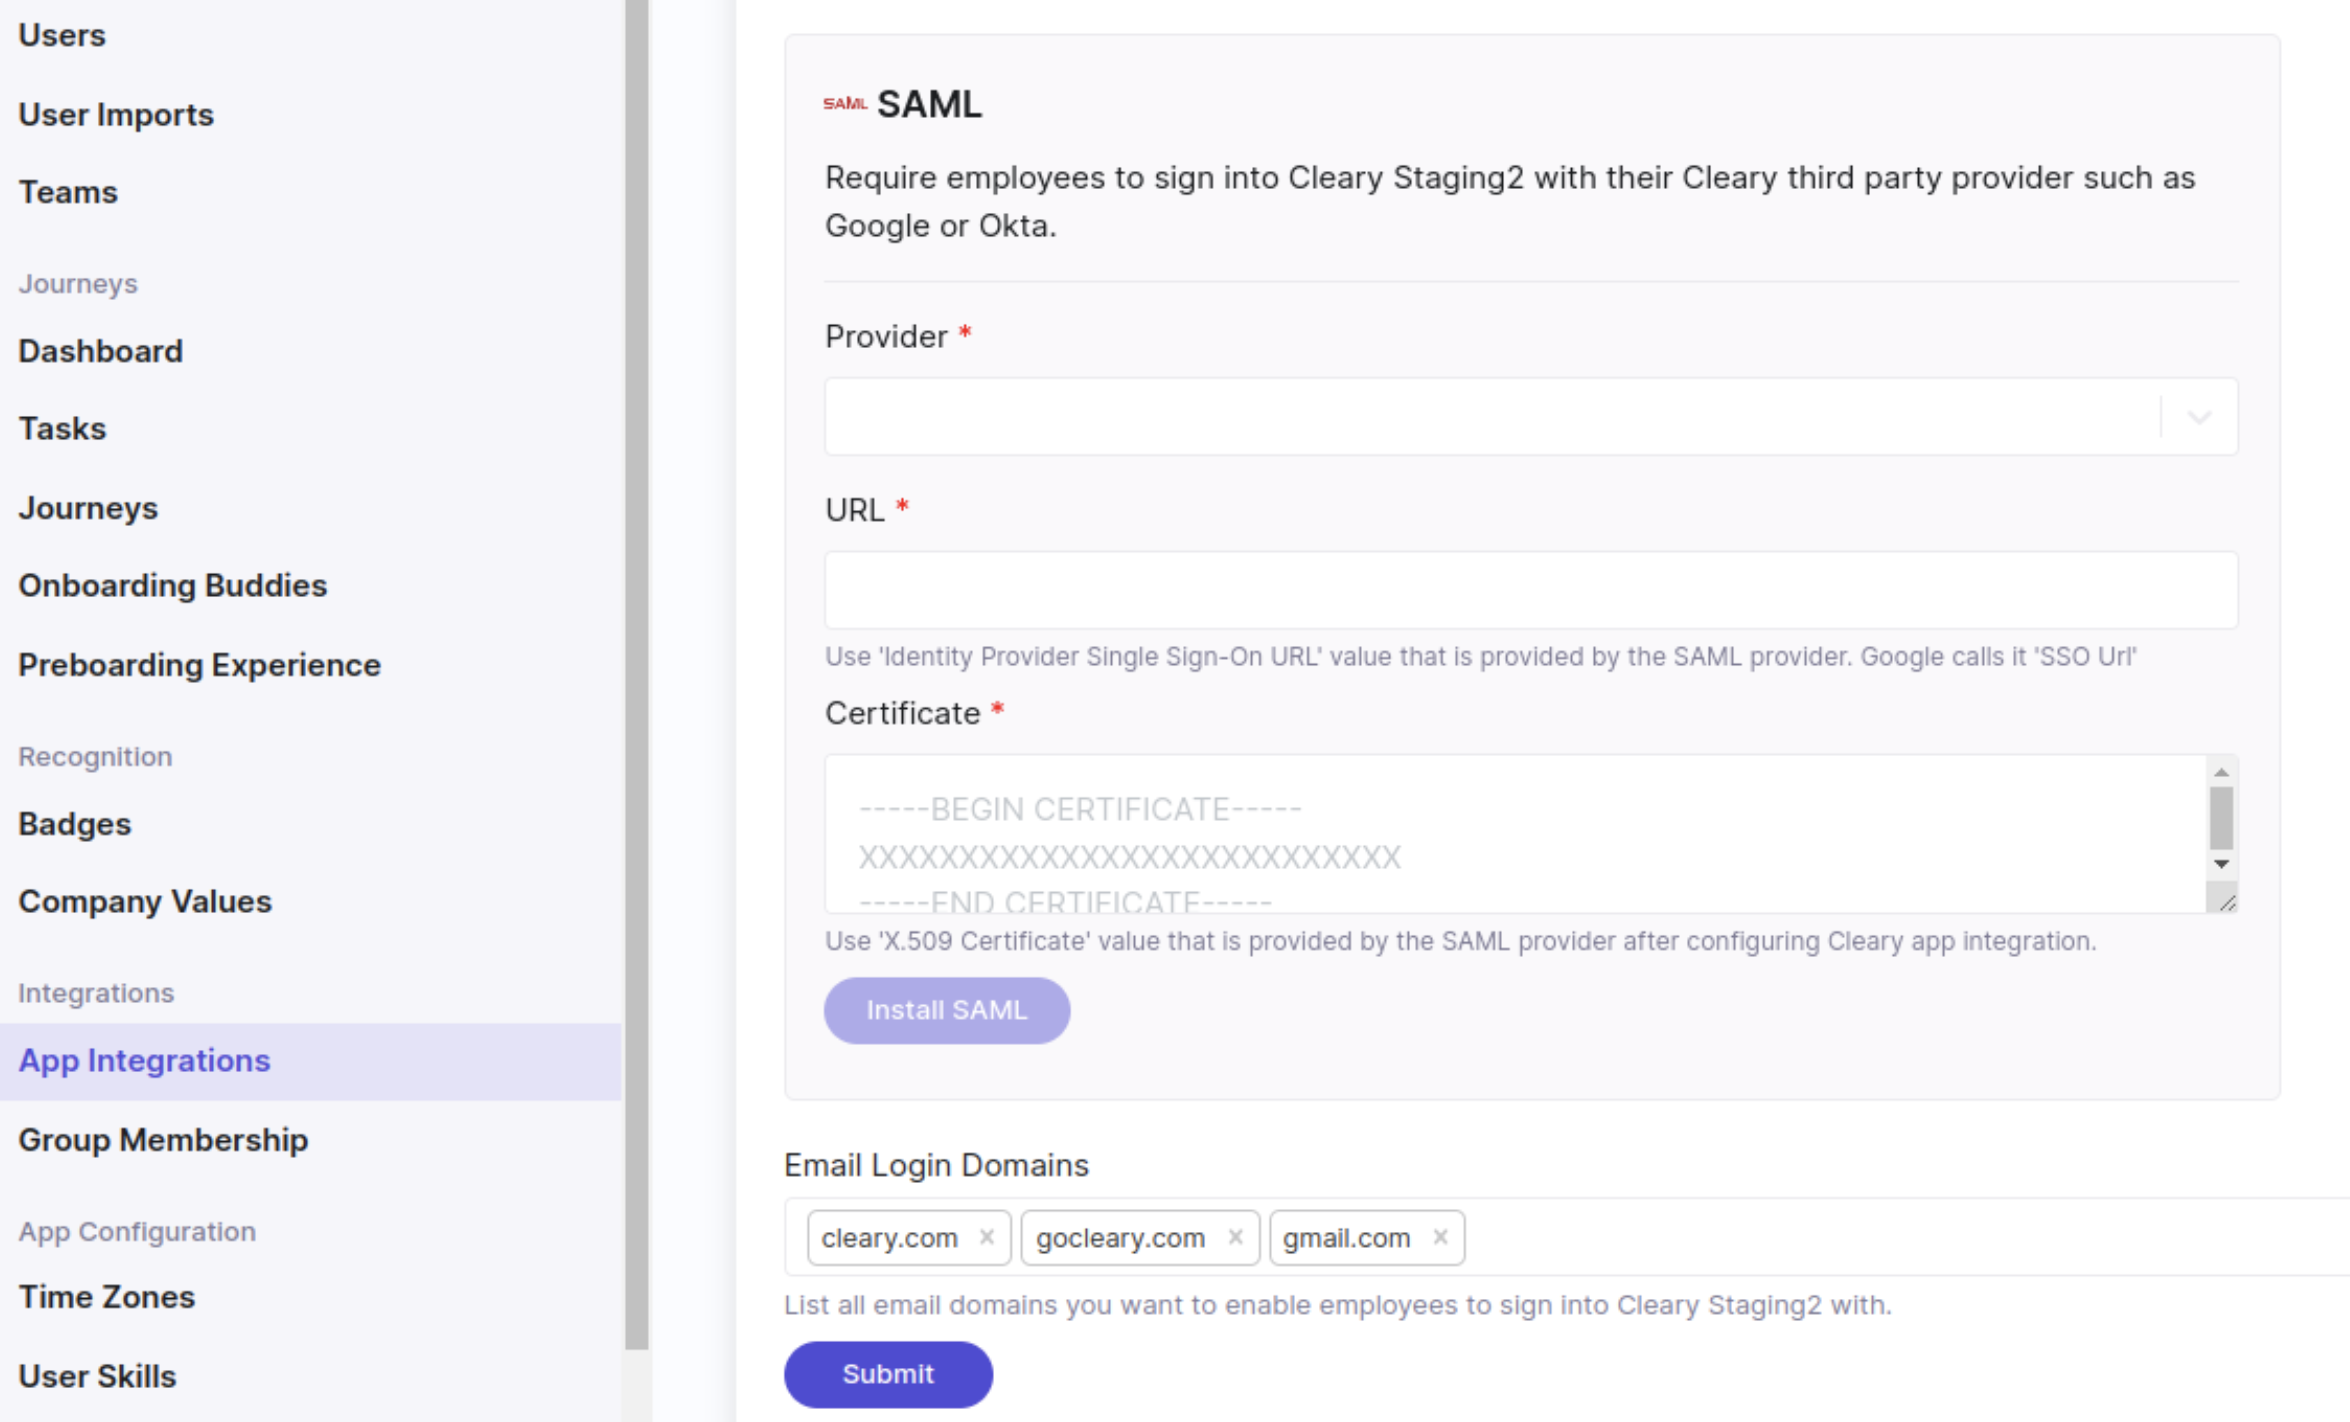Click the Provider dropdown chevron arrow
This screenshot has height=1422, width=2350.
(x=2199, y=417)
